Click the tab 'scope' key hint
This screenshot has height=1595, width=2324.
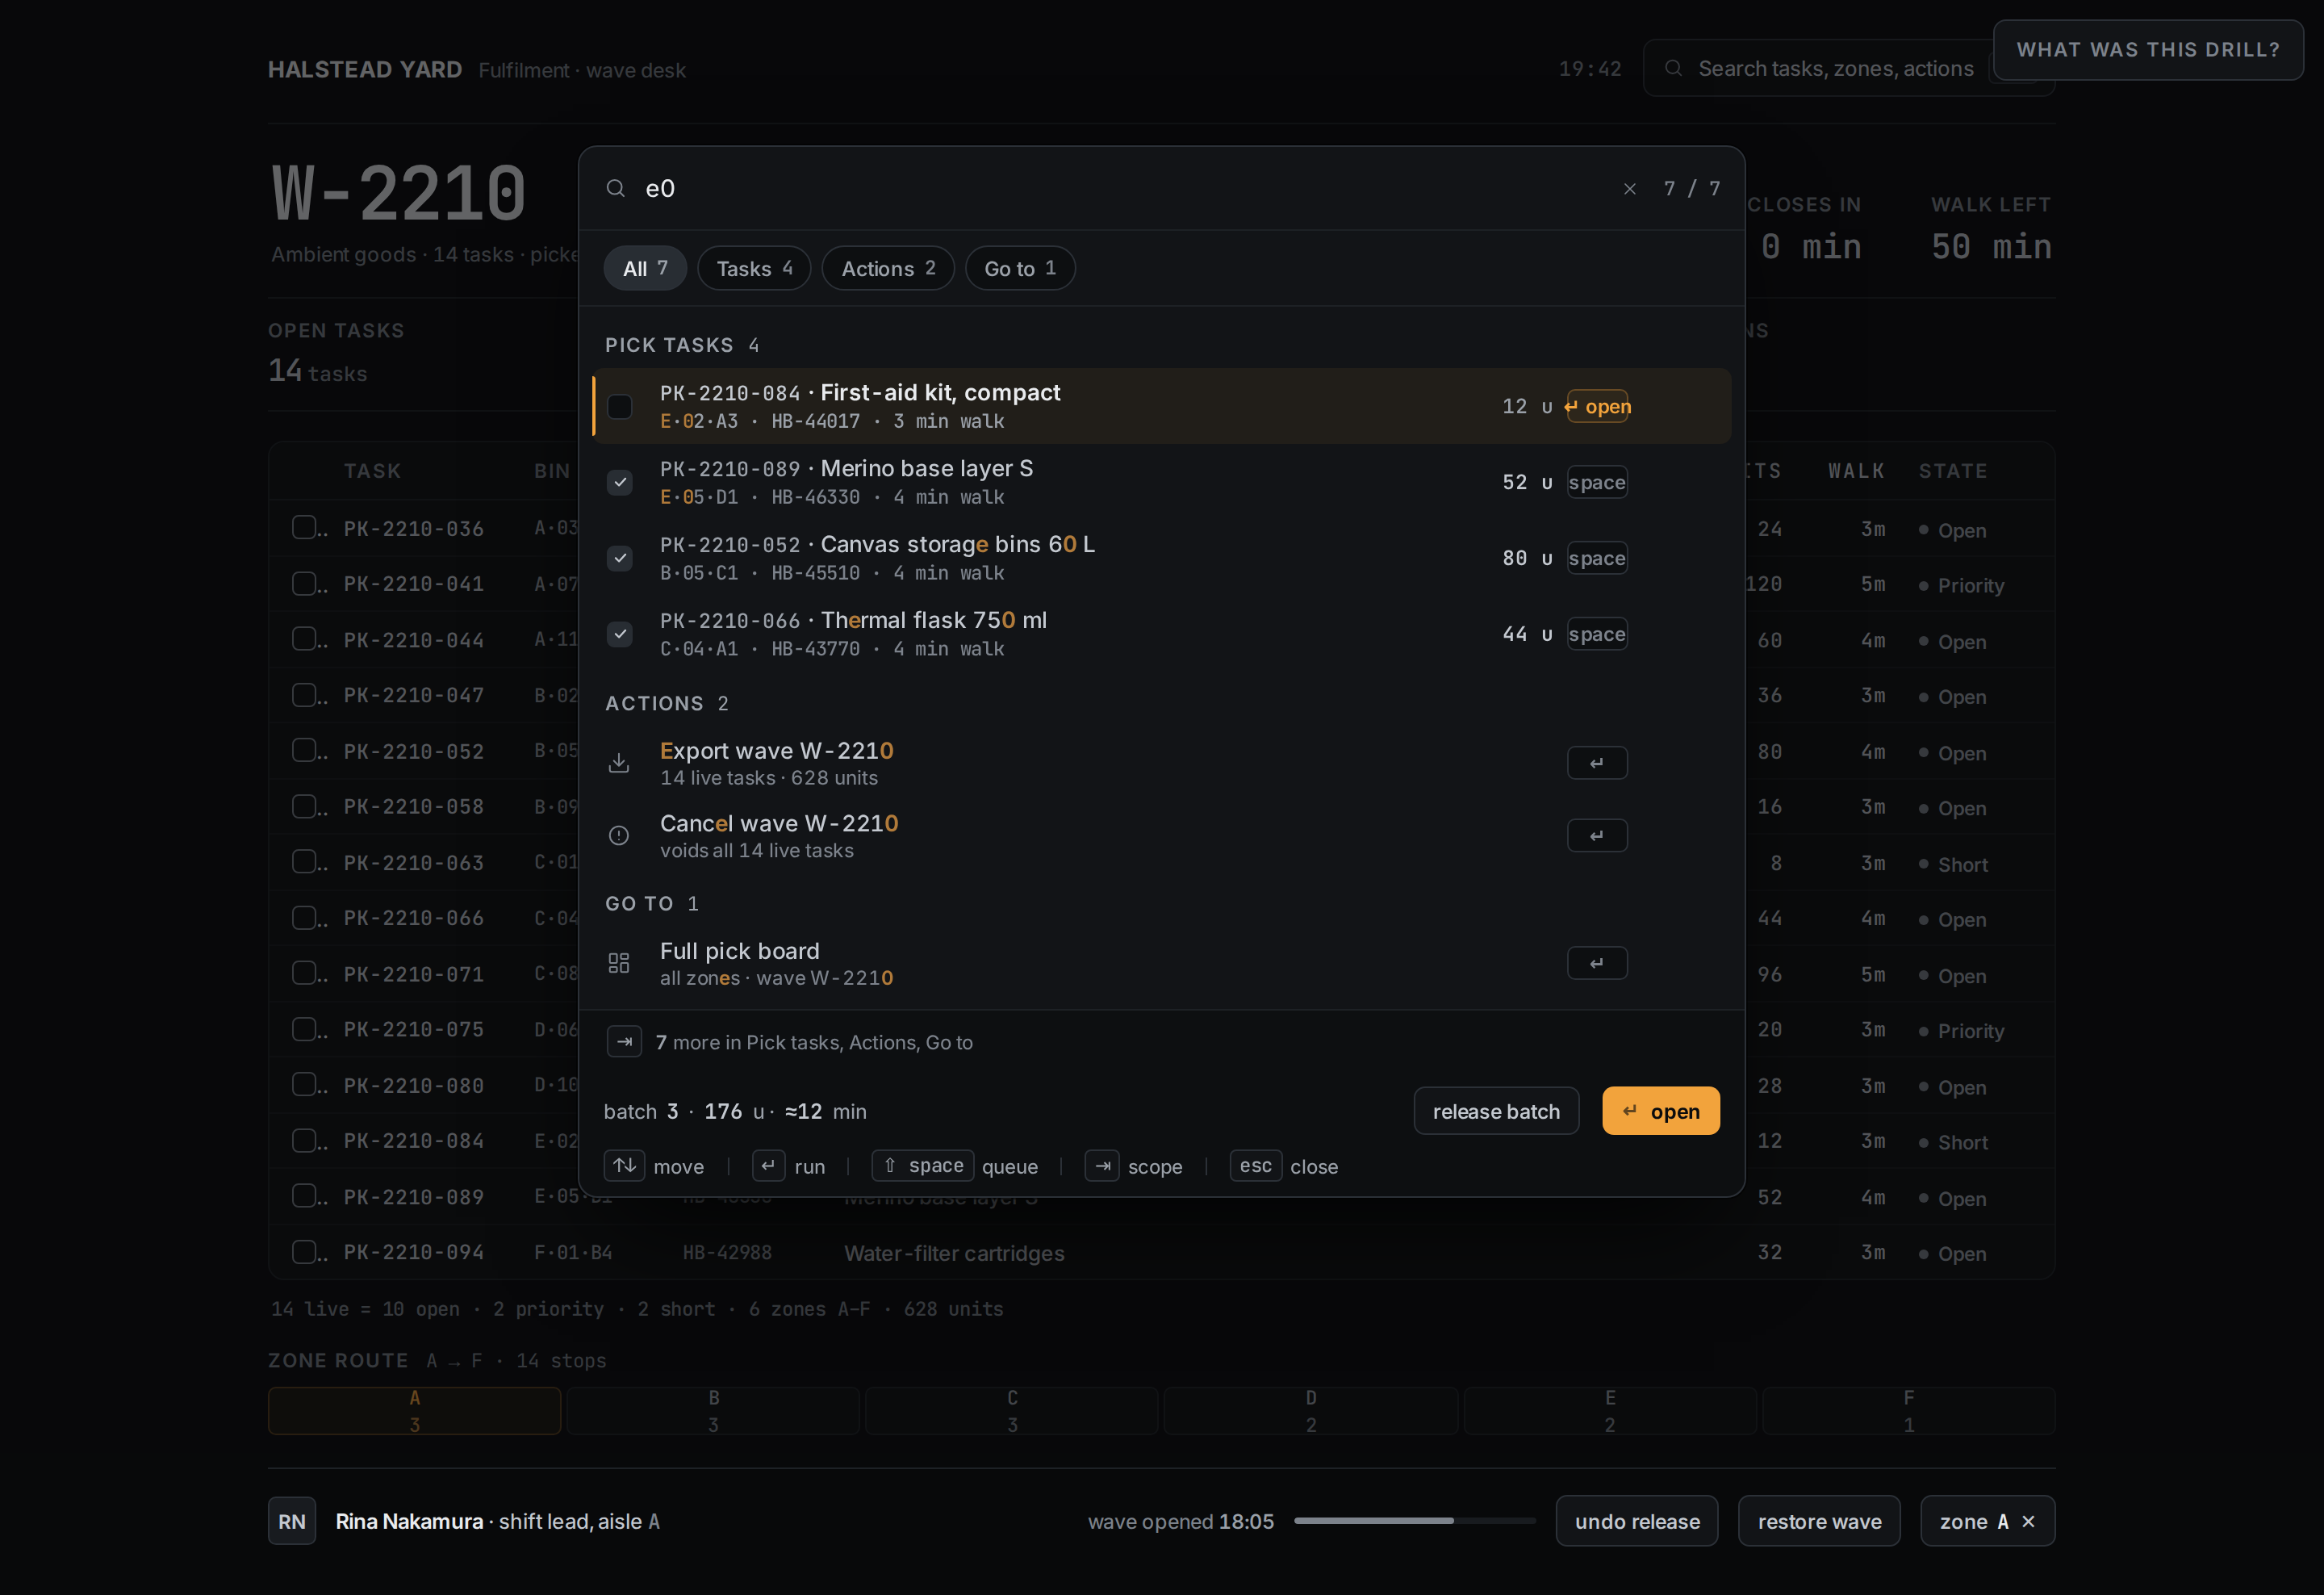click(x=1102, y=1166)
